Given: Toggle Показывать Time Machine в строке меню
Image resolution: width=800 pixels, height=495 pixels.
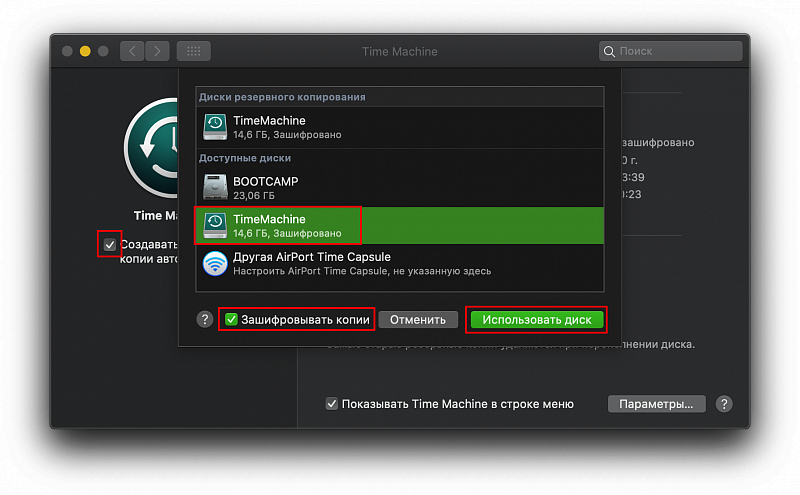Looking at the screenshot, I should click(332, 404).
